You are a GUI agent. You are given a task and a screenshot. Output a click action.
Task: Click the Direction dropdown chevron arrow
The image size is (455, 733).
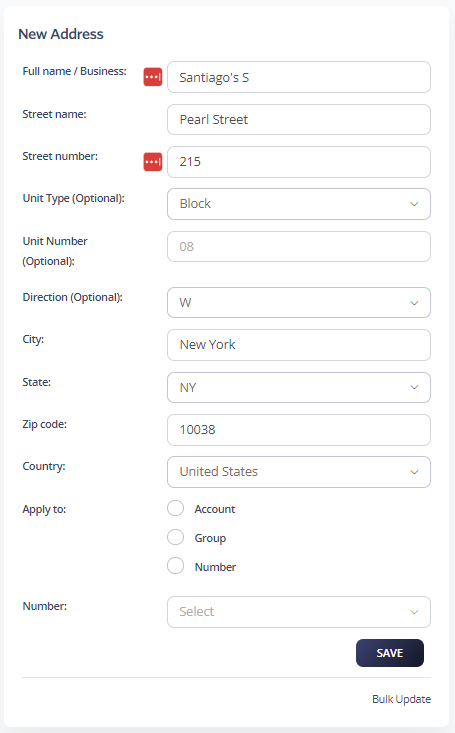pyautogui.click(x=414, y=303)
